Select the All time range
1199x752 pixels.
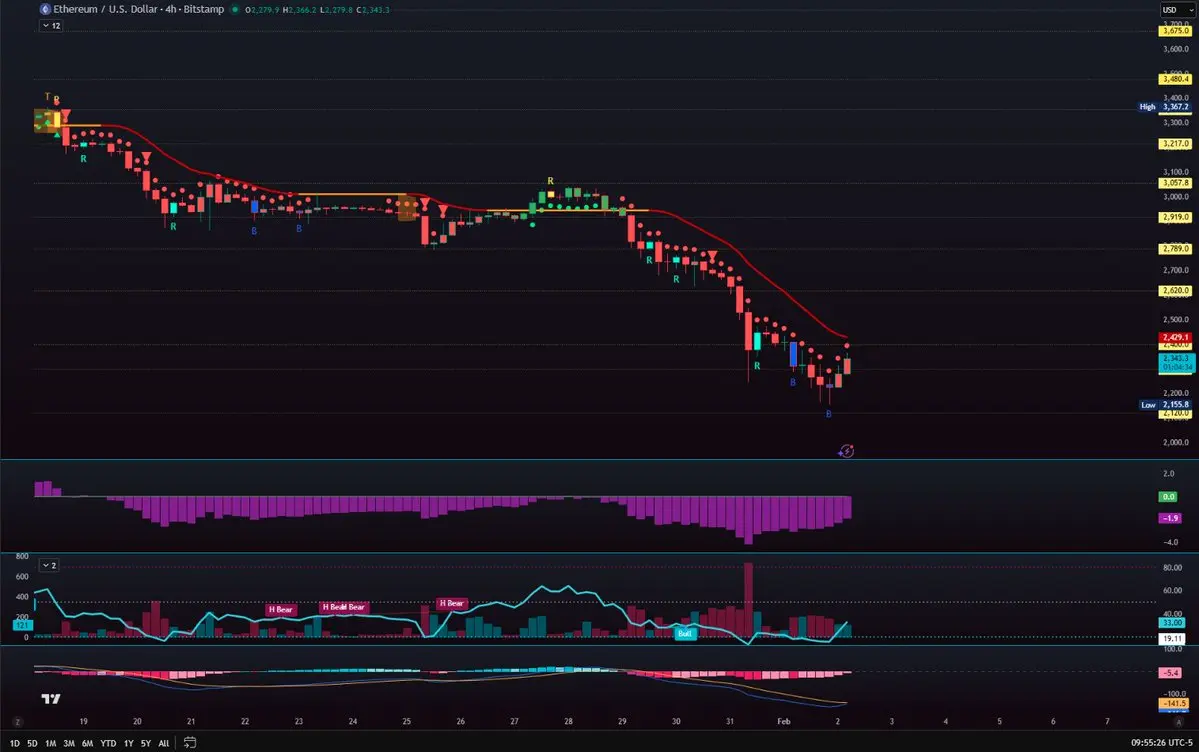tap(164, 743)
